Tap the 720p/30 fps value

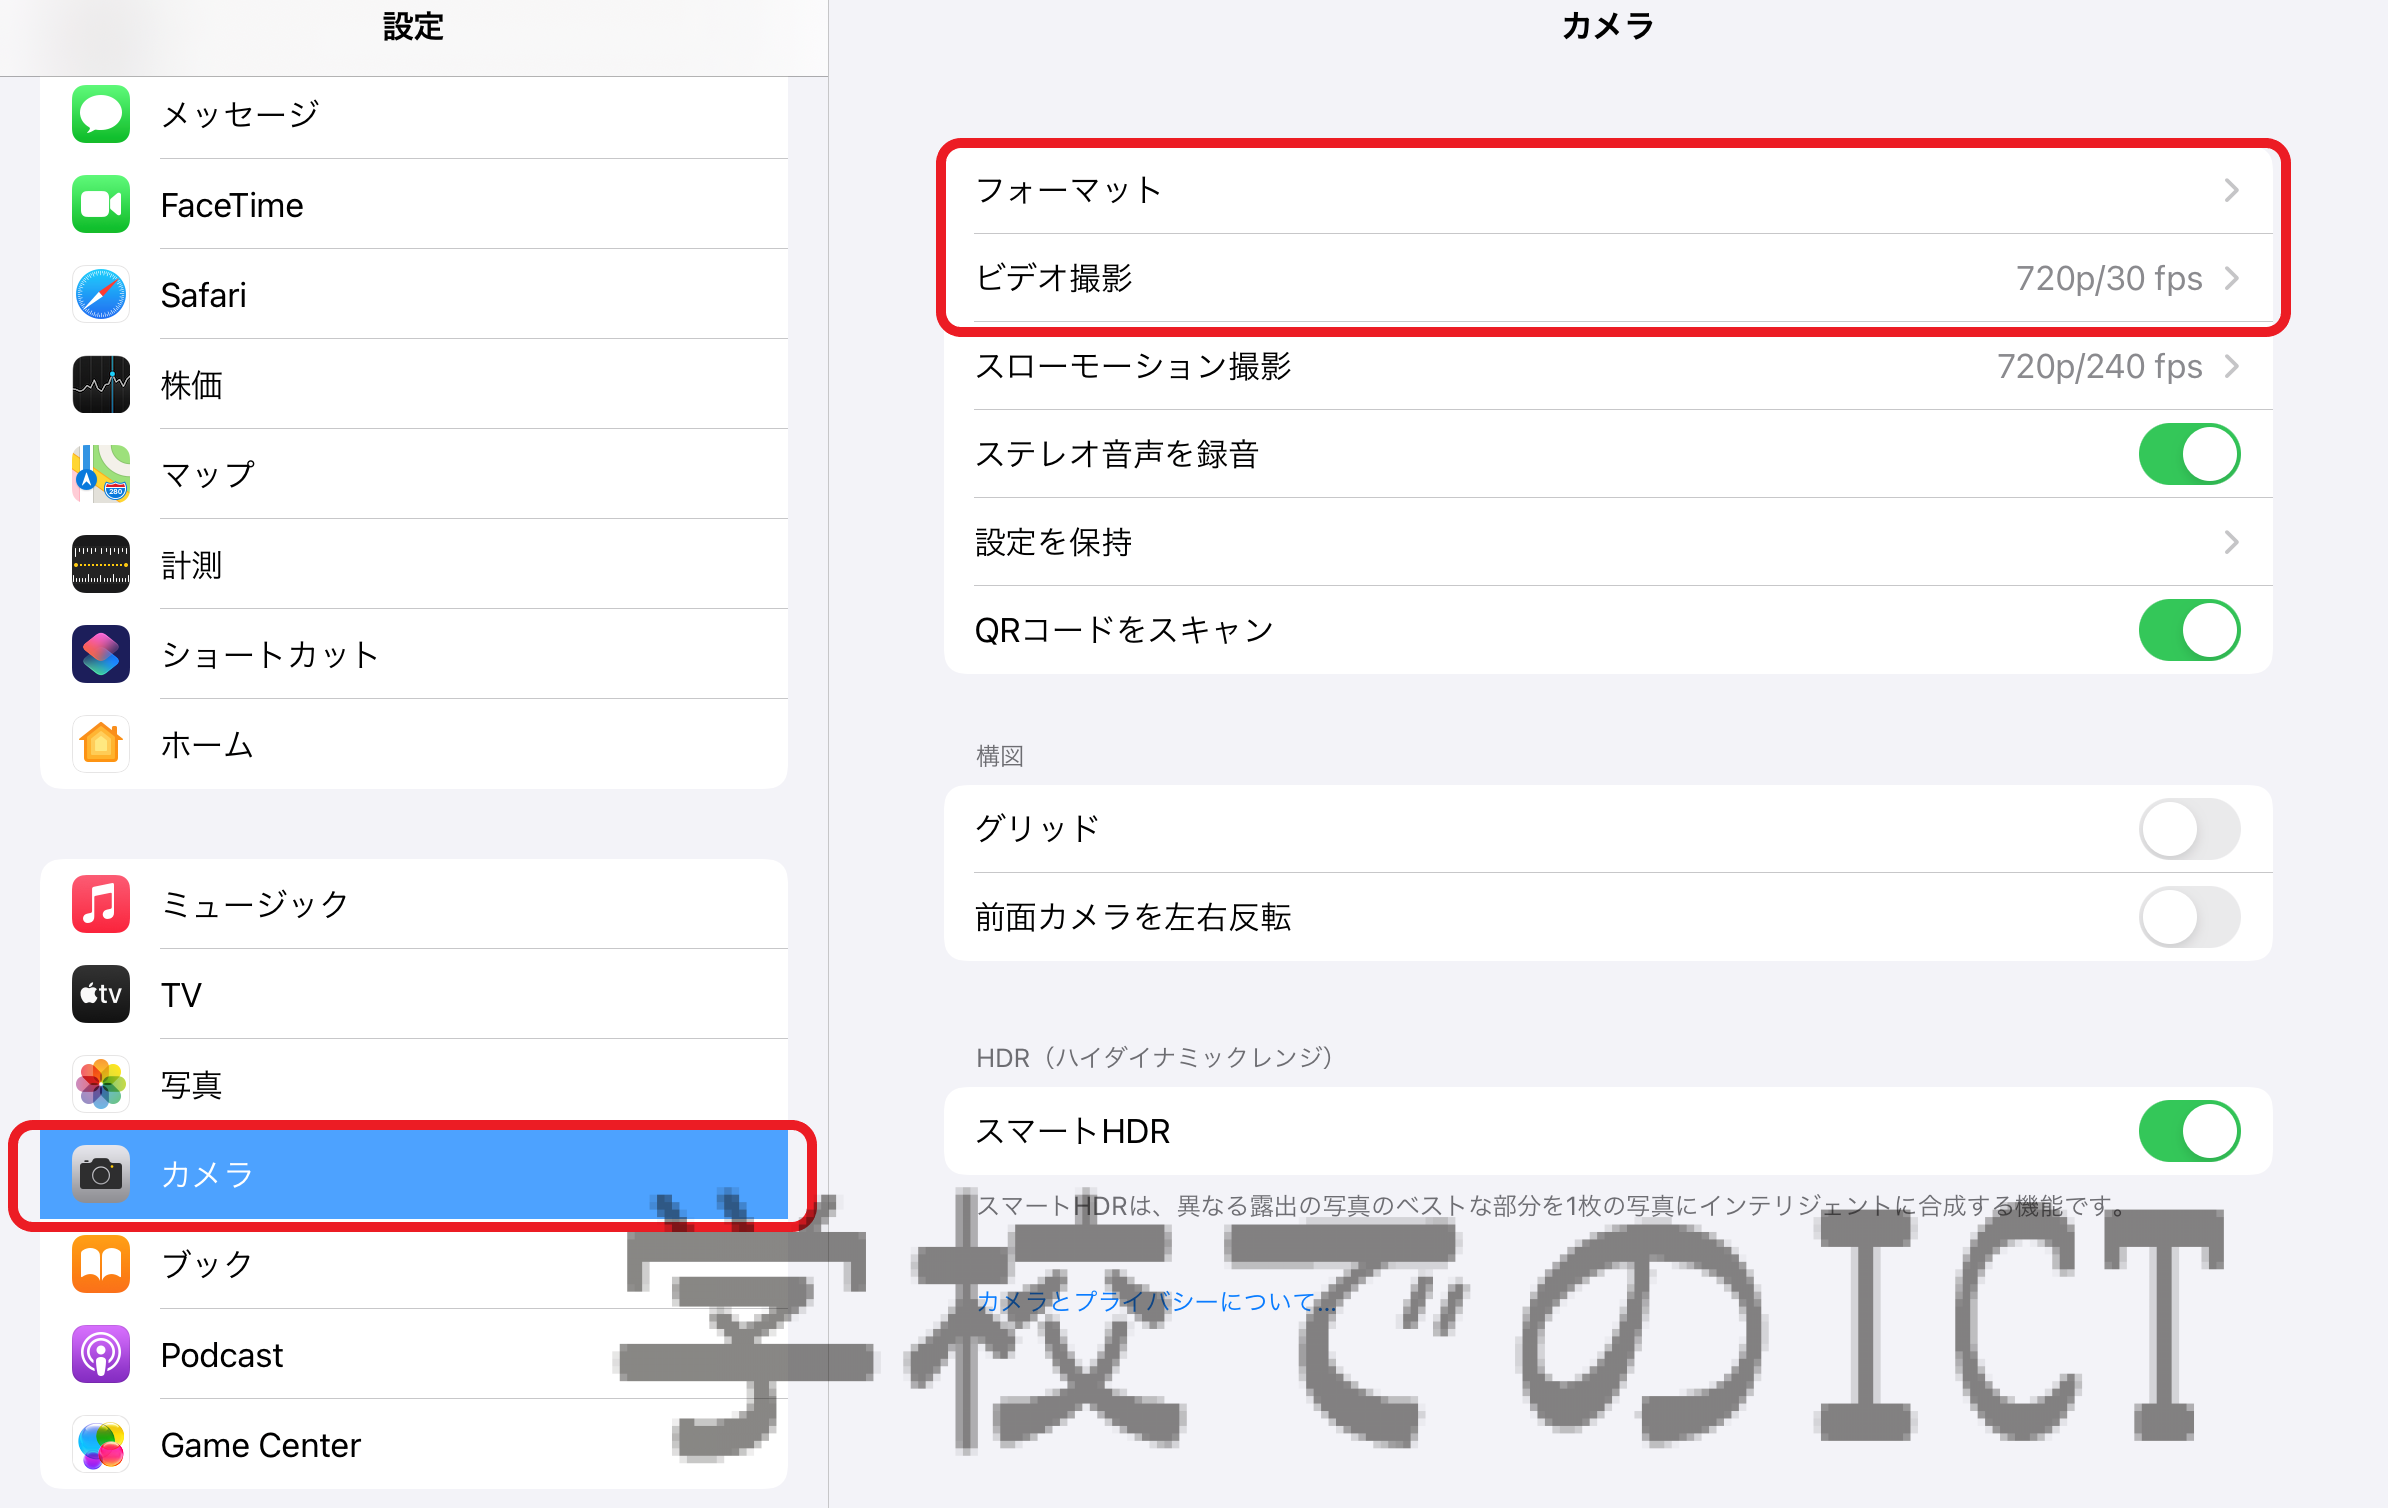click(2109, 278)
